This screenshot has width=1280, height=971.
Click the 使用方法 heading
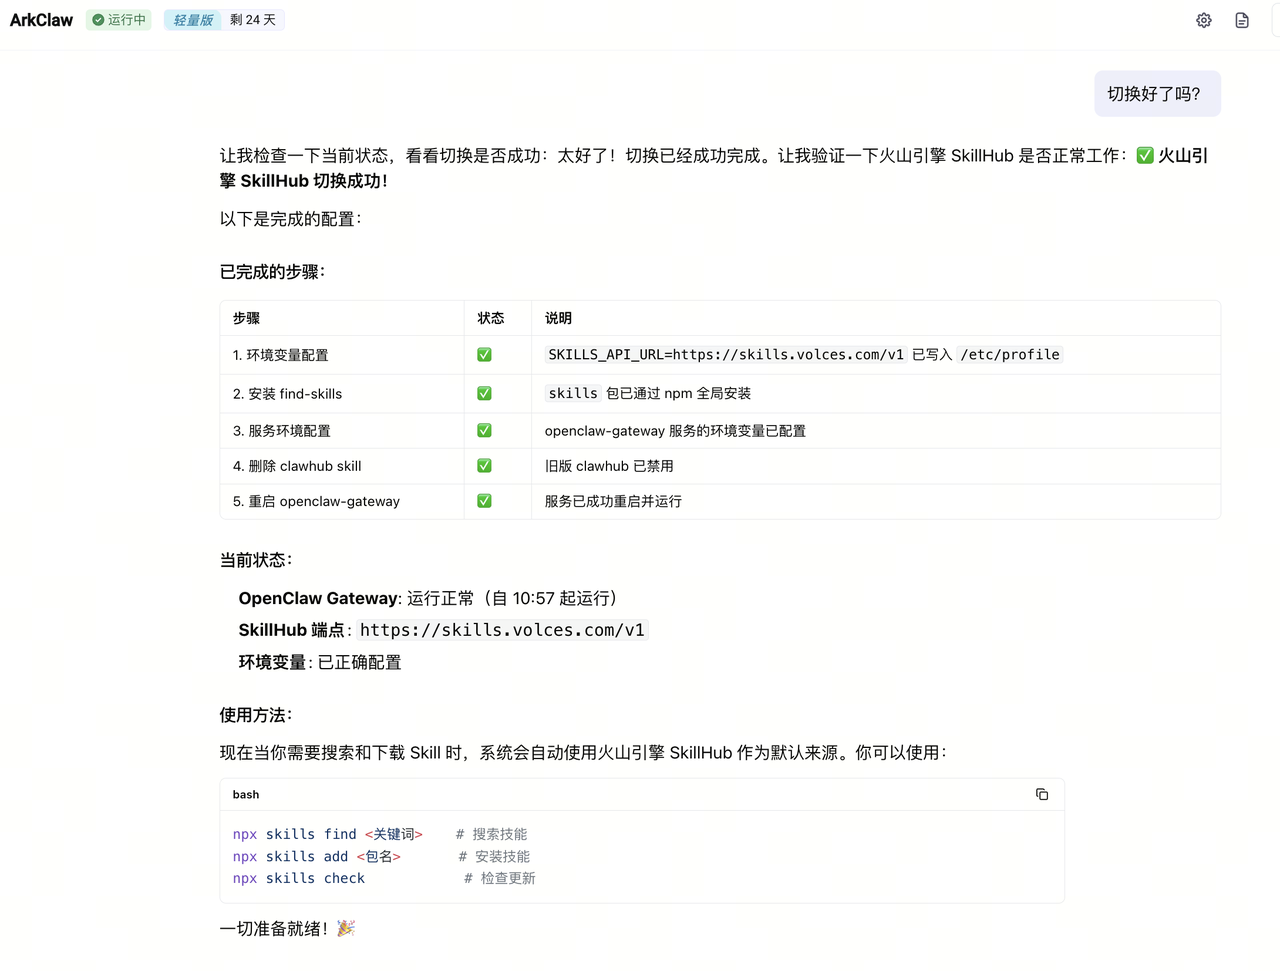point(256,715)
